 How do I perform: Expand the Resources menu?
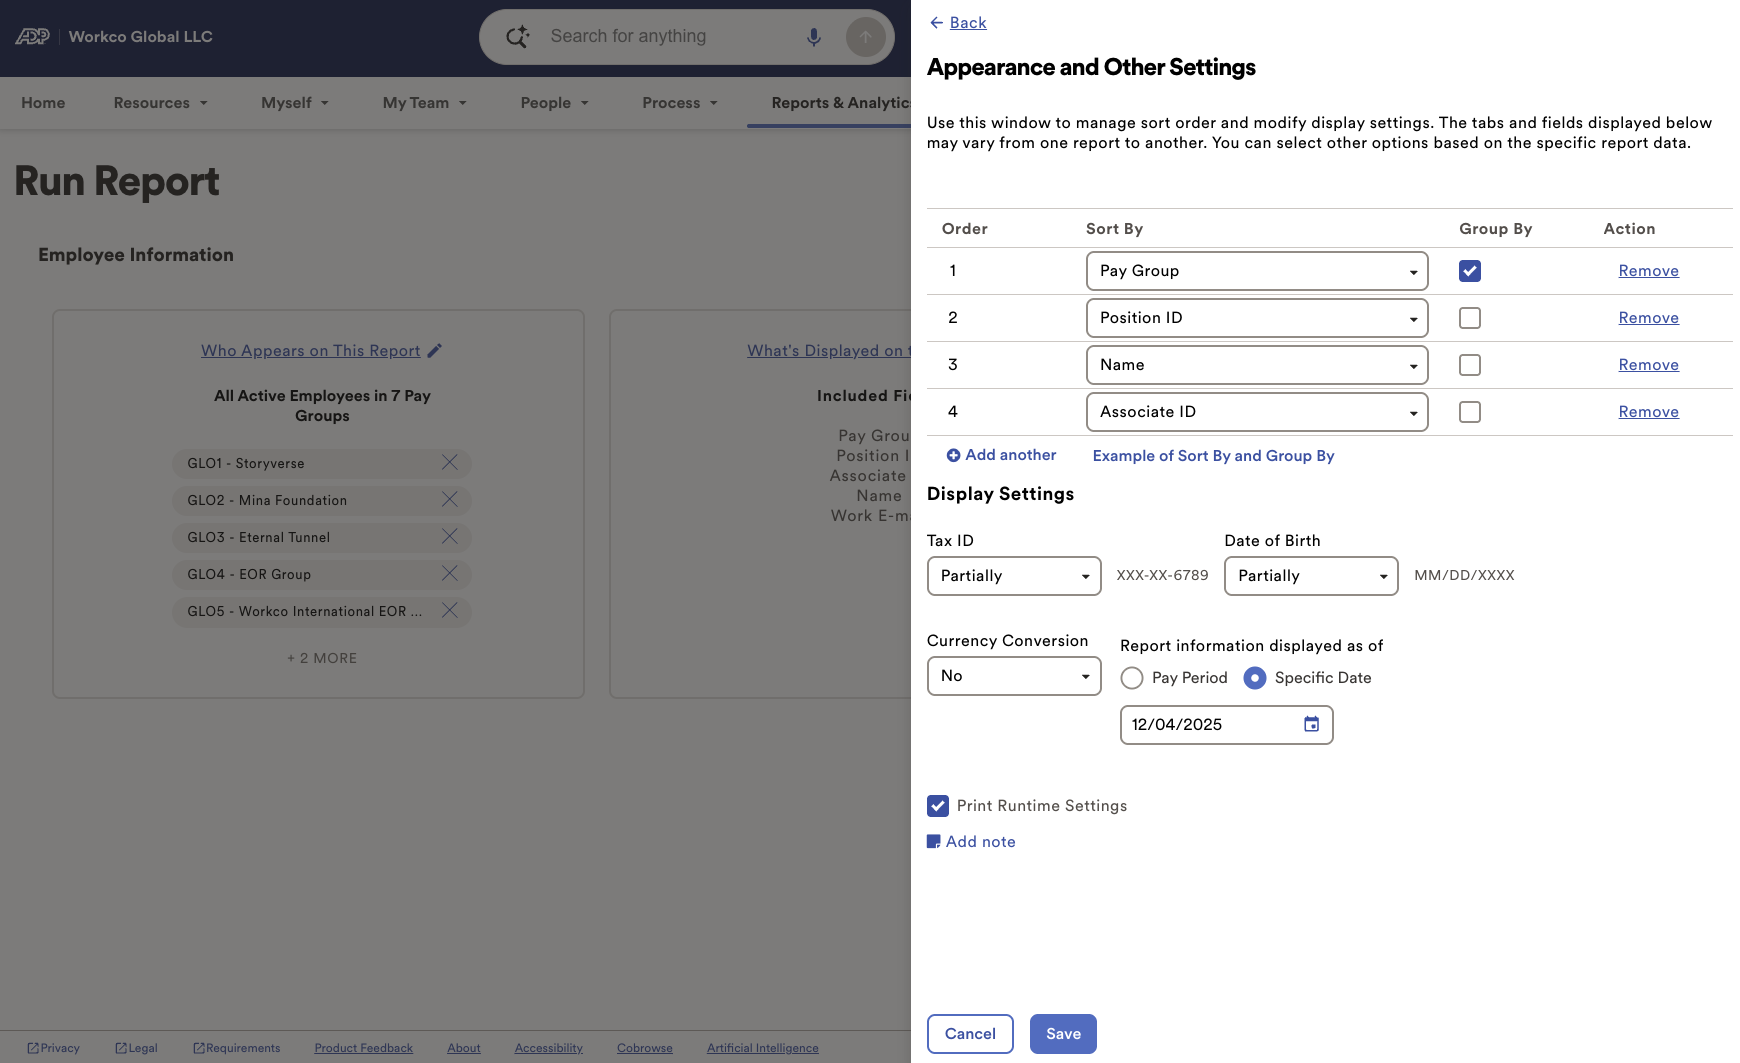click(160, 103)
